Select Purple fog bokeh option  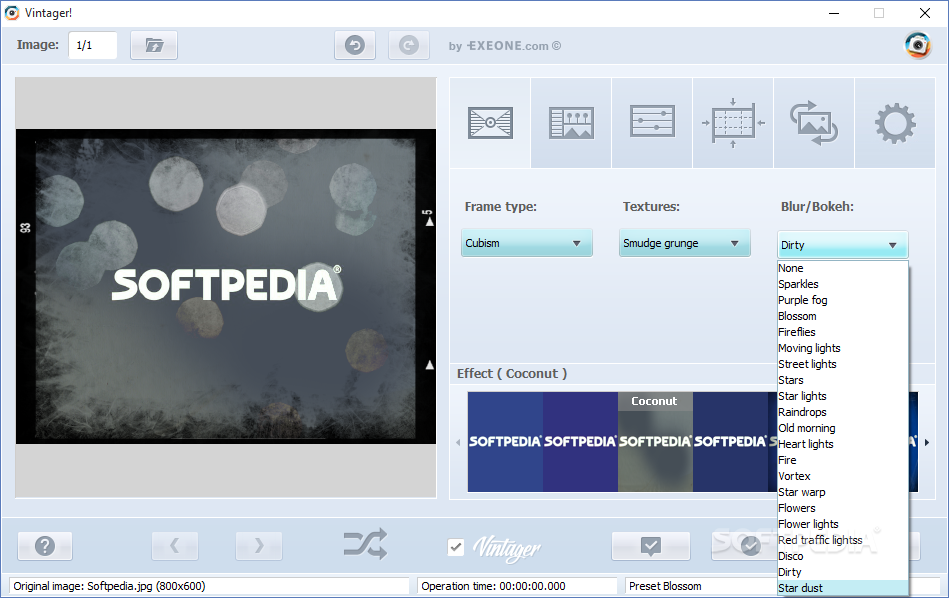point(842,300)
